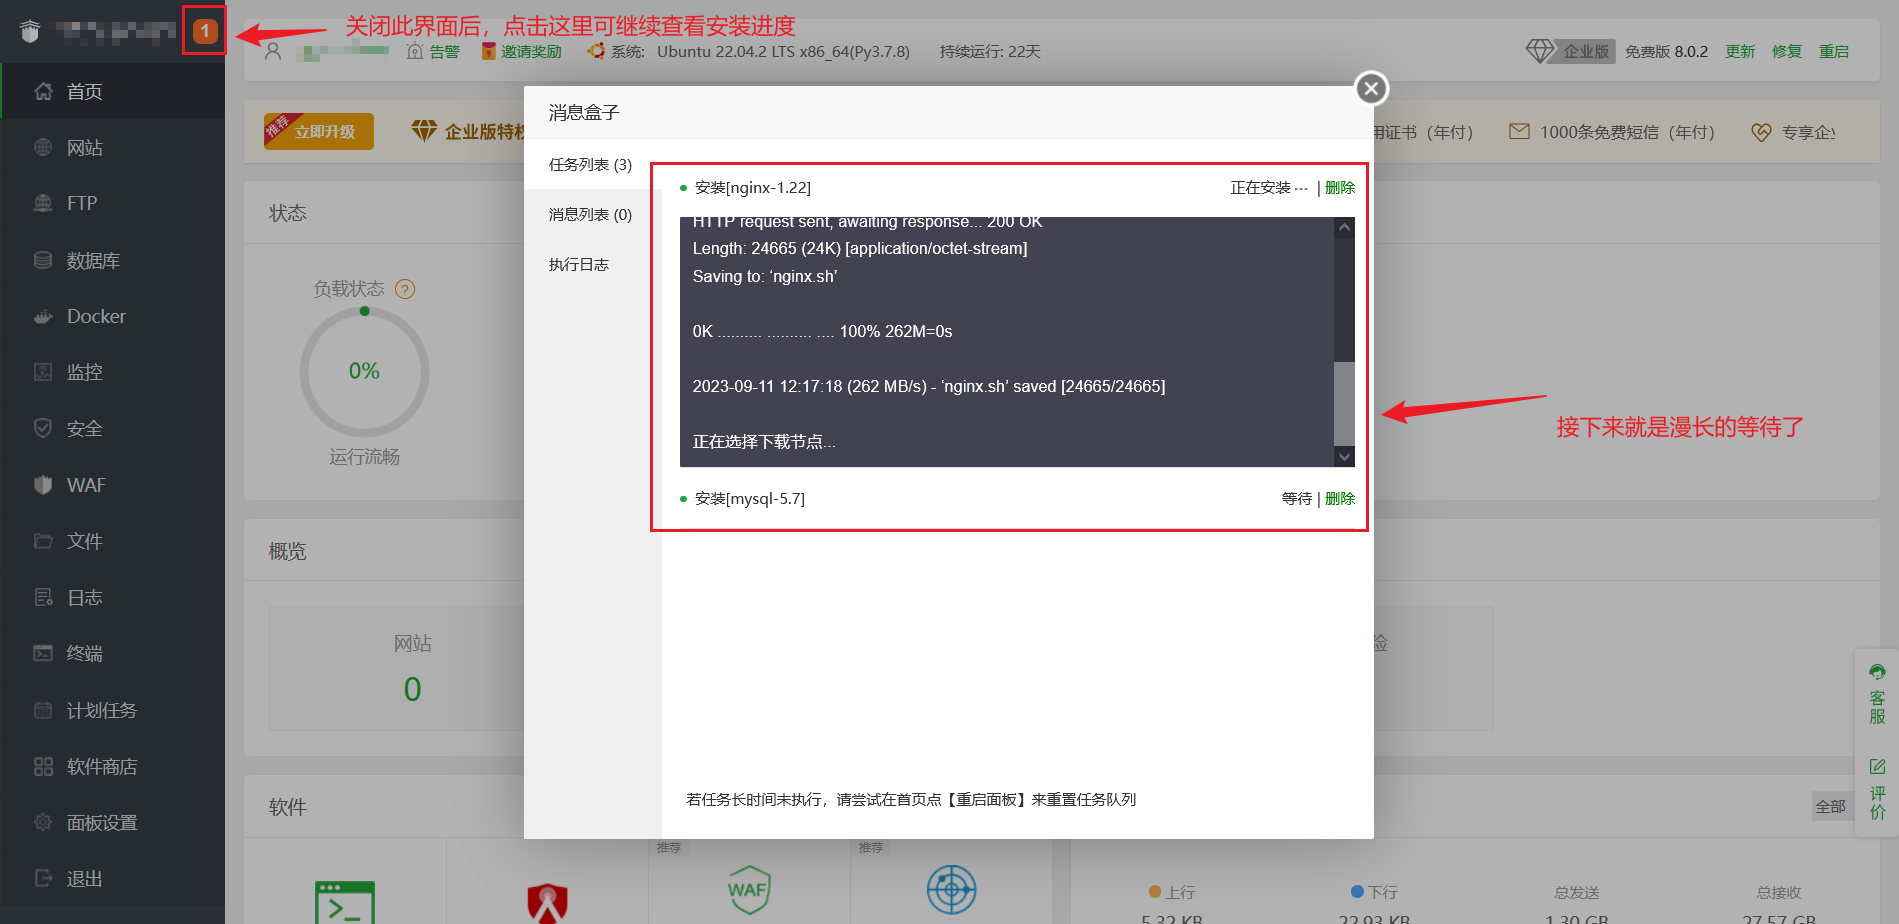Click the 日志 log icon in sidebar
The height and width of the screenshot is (924, 1899).
point(43,597)
